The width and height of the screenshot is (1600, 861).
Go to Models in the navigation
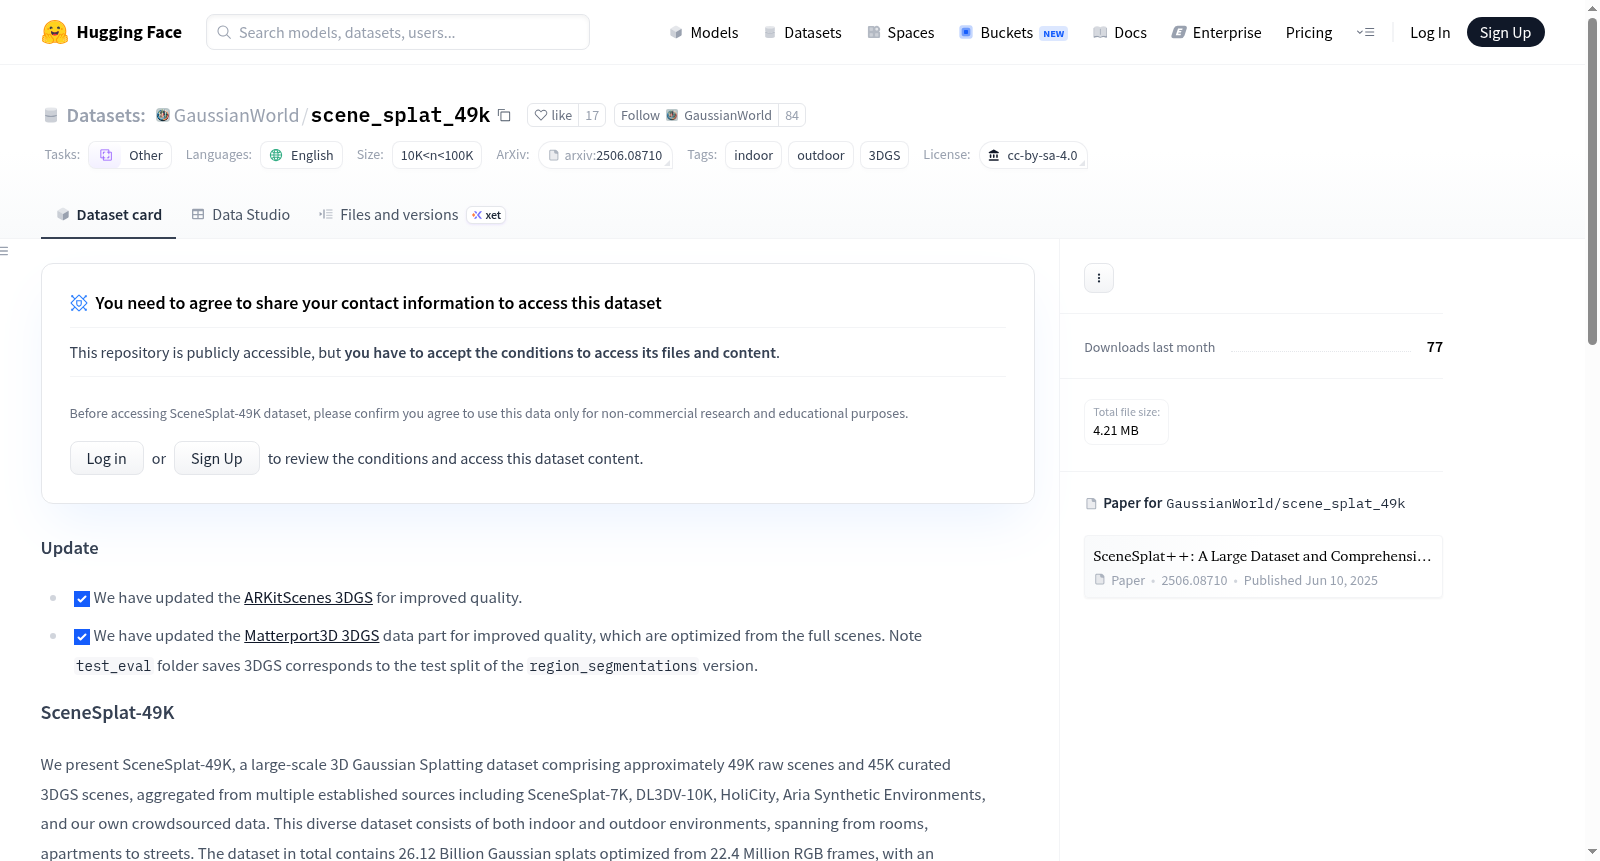(704, 32)
